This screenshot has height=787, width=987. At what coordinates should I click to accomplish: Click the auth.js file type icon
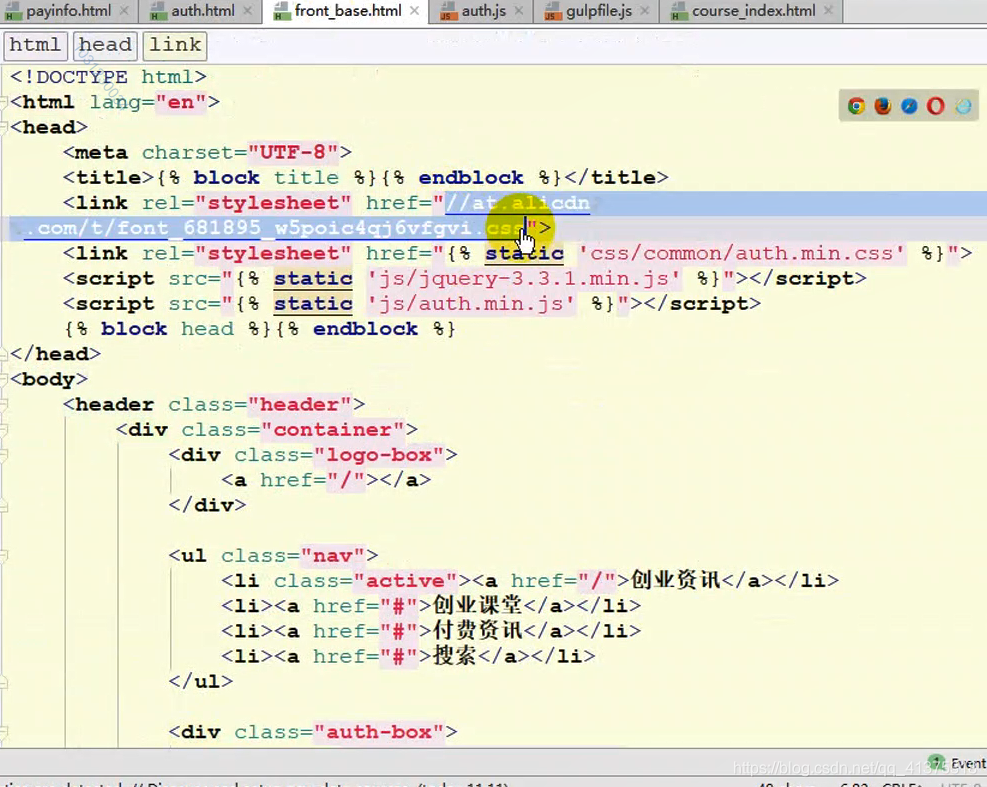click(448, 11)
